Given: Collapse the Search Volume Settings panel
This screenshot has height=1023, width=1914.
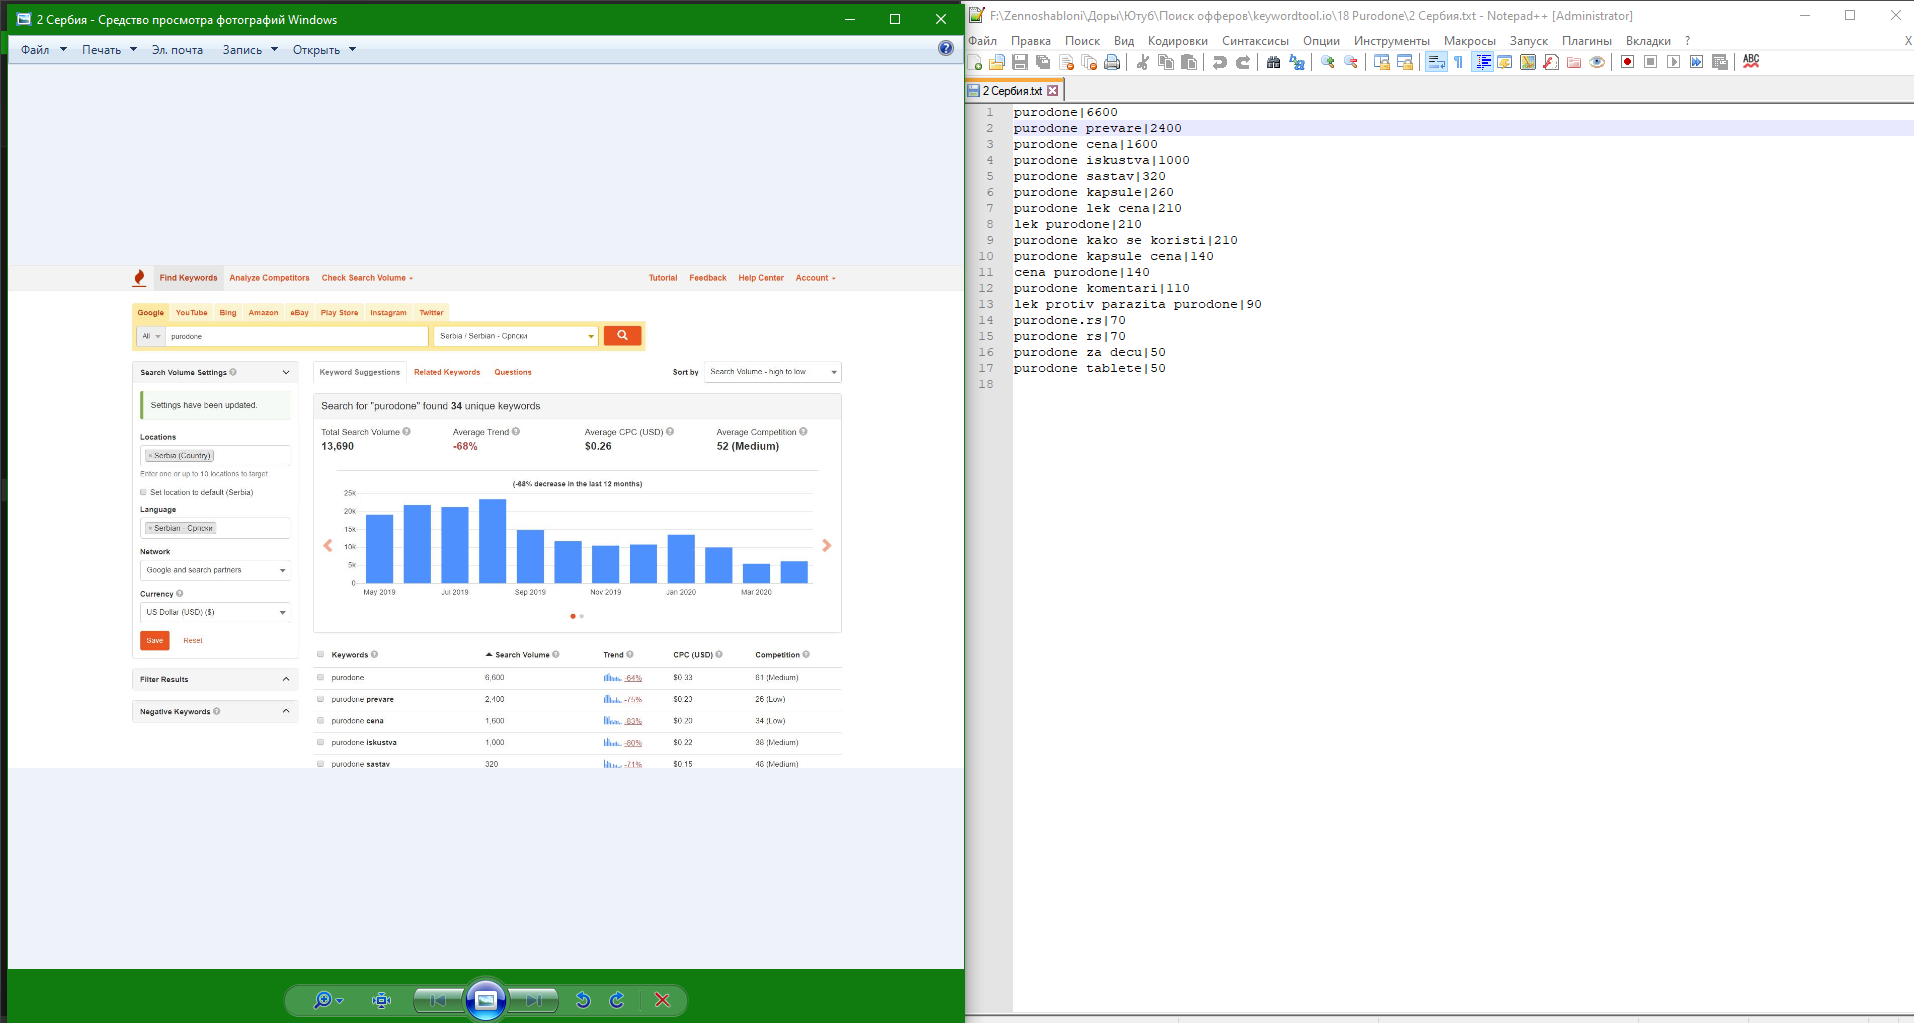Looking at the screenshot, I should 286,371.
